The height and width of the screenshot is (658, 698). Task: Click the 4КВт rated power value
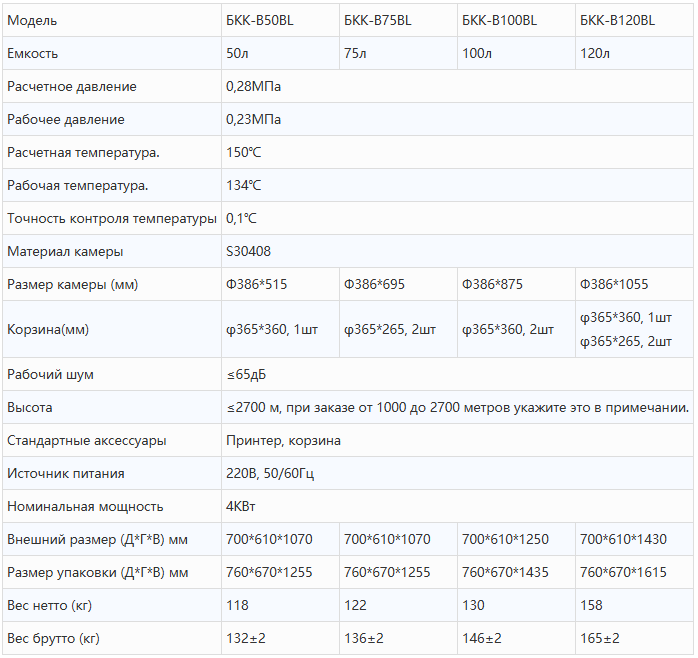(x=245, y=506)
